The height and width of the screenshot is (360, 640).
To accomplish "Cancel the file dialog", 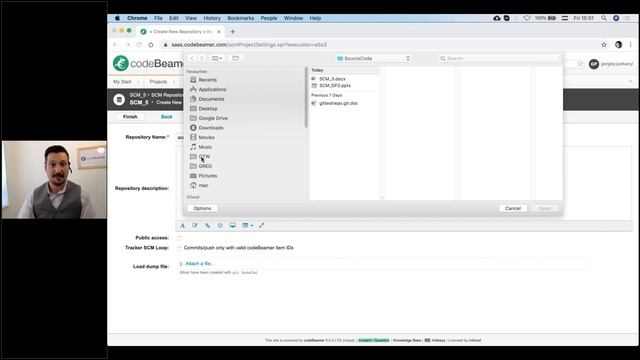I will coord(513,208).
